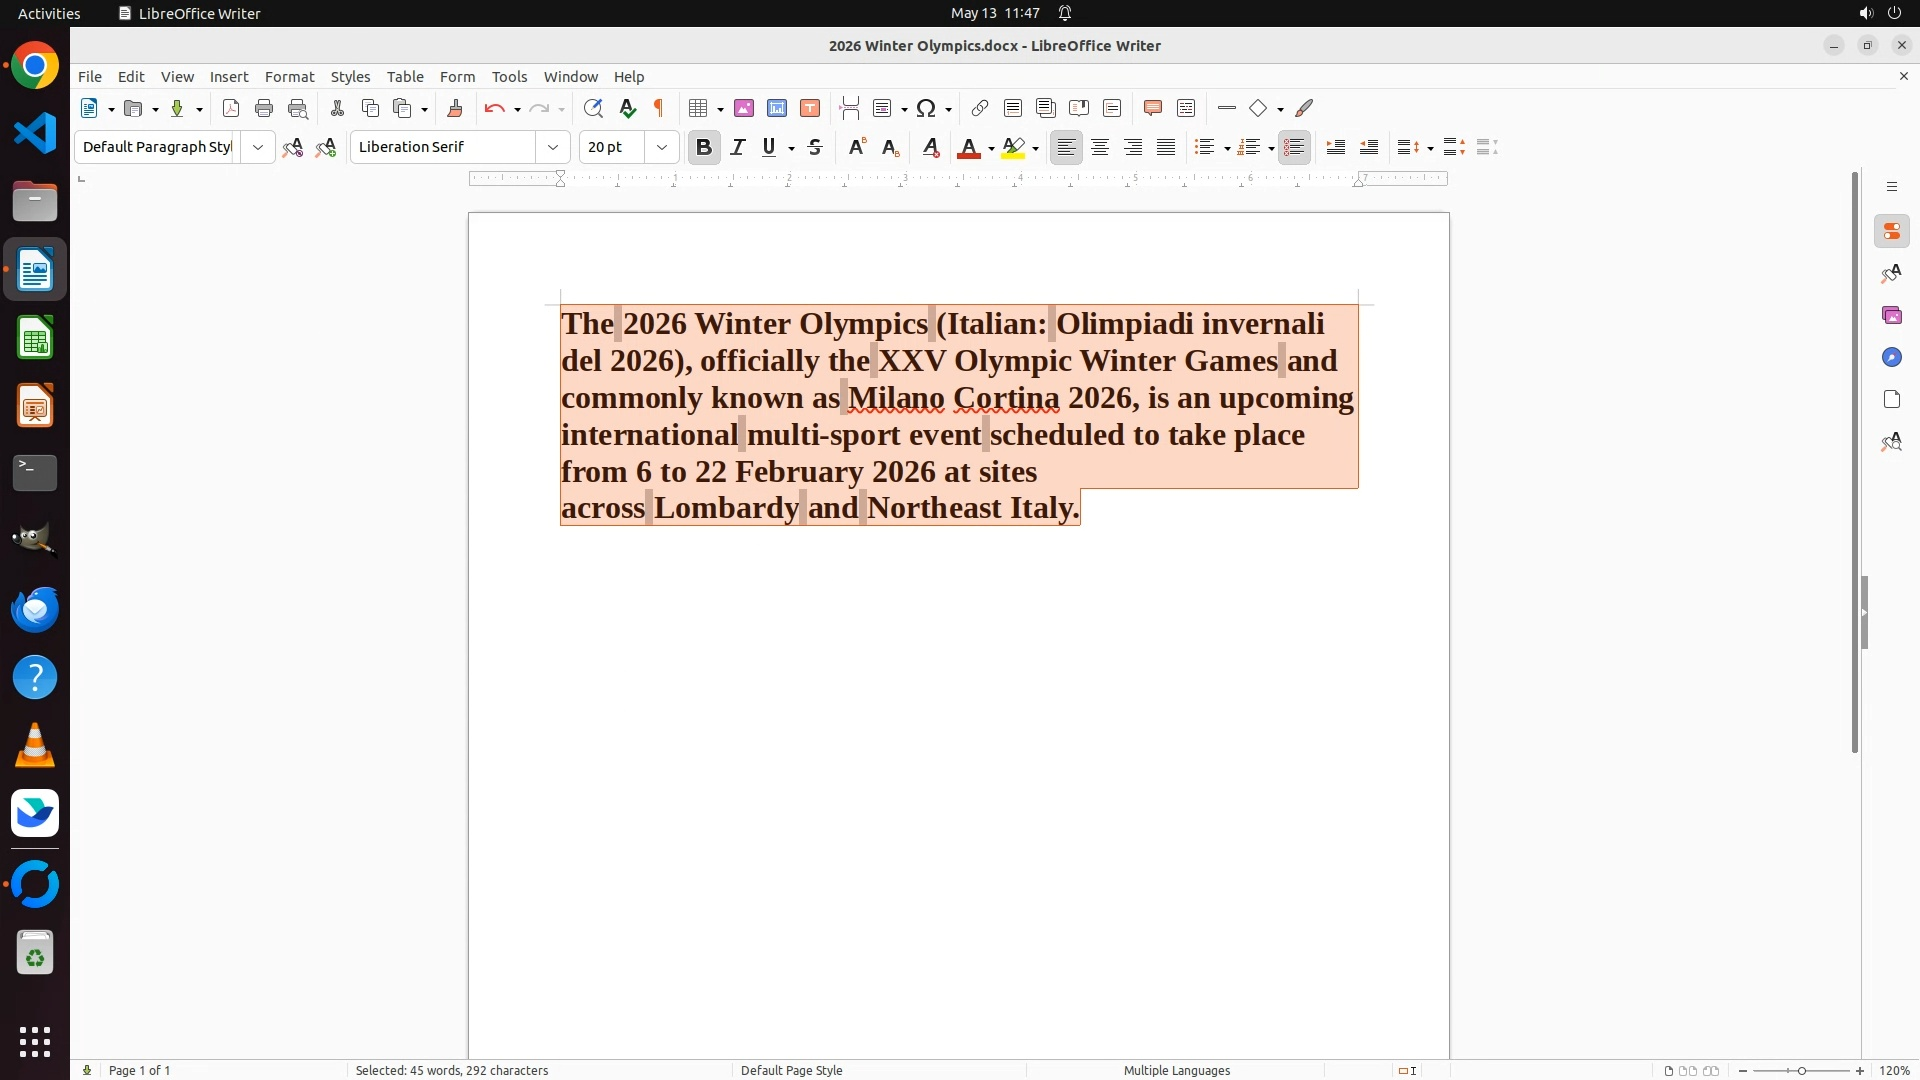The width and height of the screenshot is (1920, 1080).
Task: Click the zoom slider in status bar
Action: pos(1801,1070)
